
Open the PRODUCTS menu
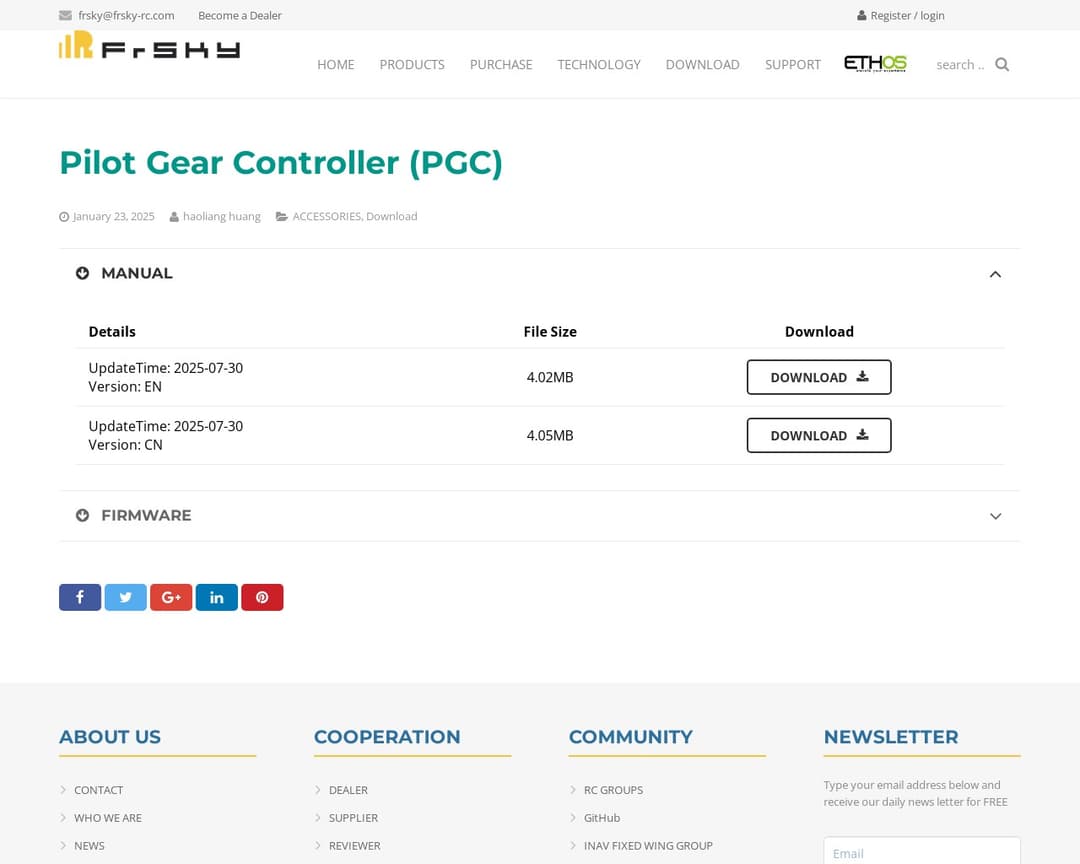point(411,64)
